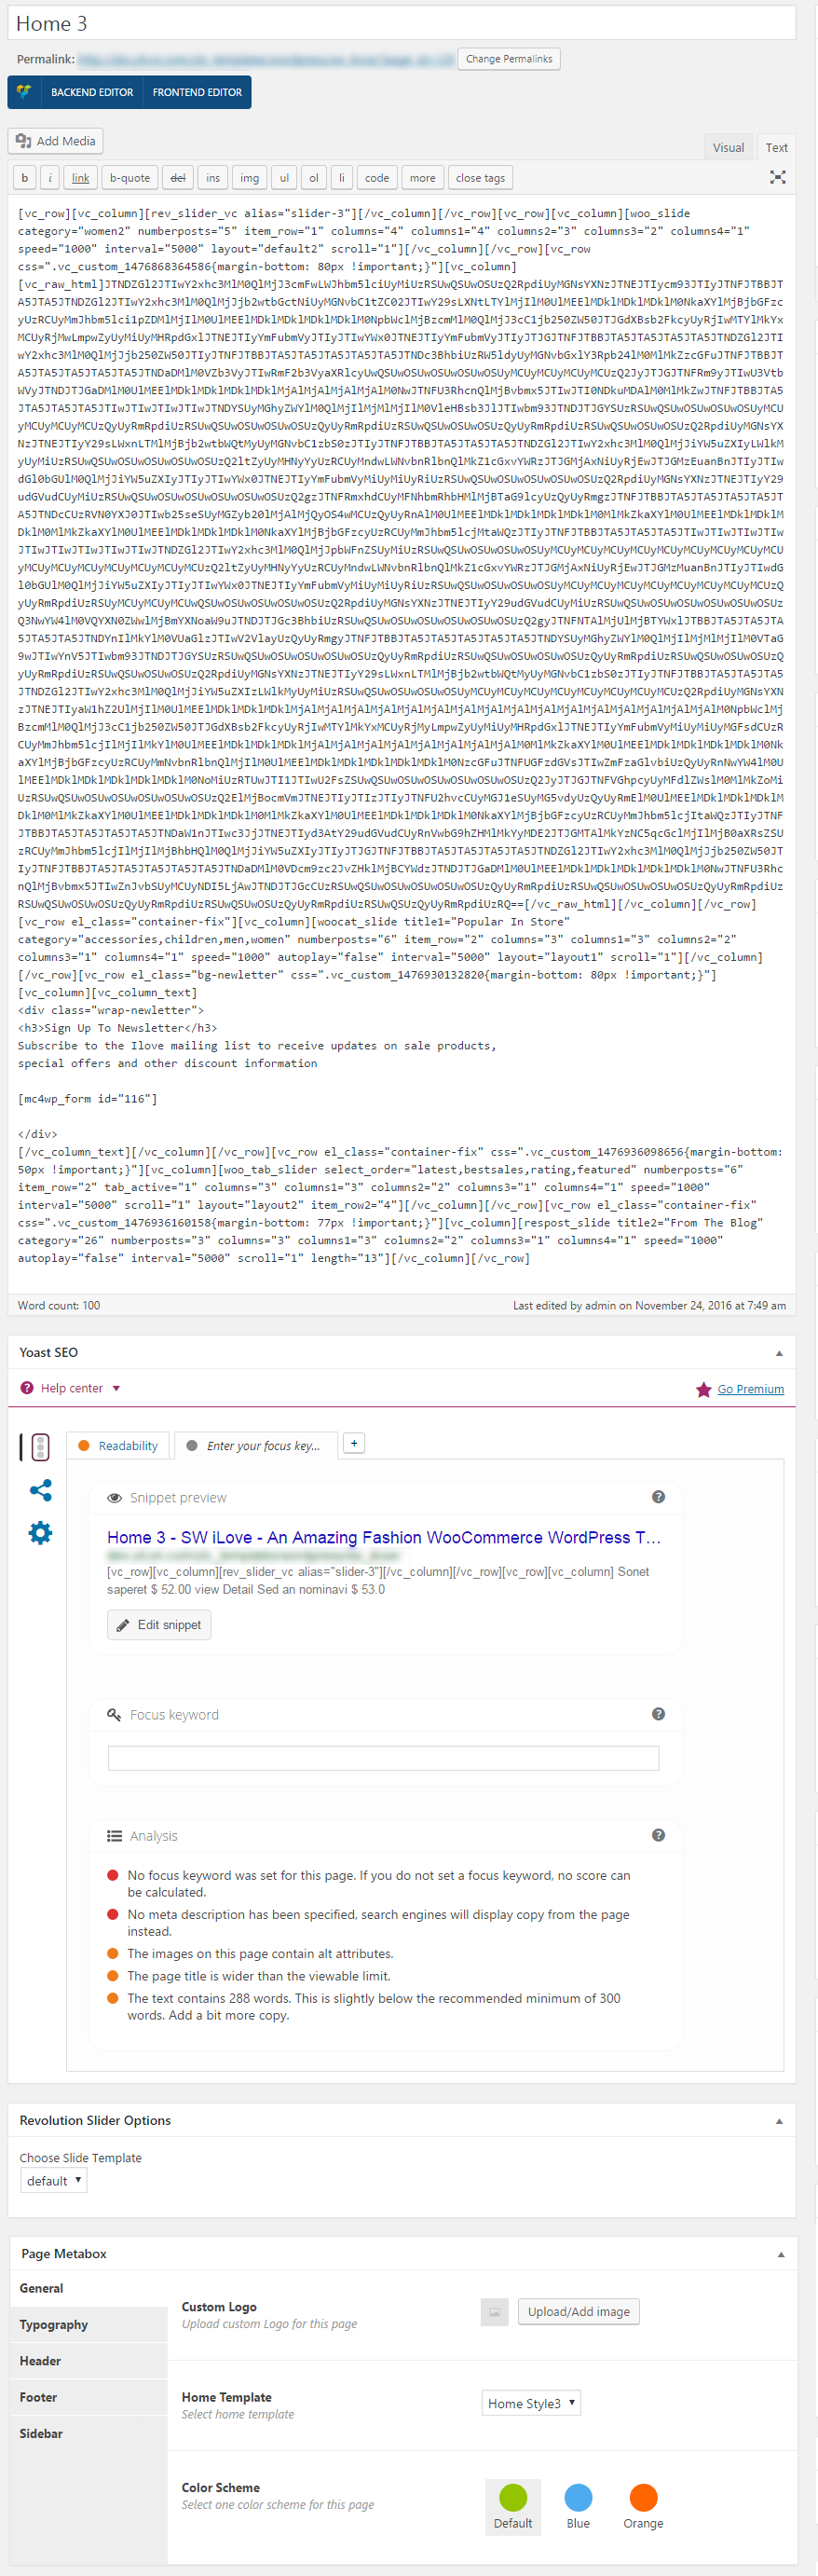Click the Upload/Add image button
This screenshot has height=2576, width=818.
point(579,2311)
